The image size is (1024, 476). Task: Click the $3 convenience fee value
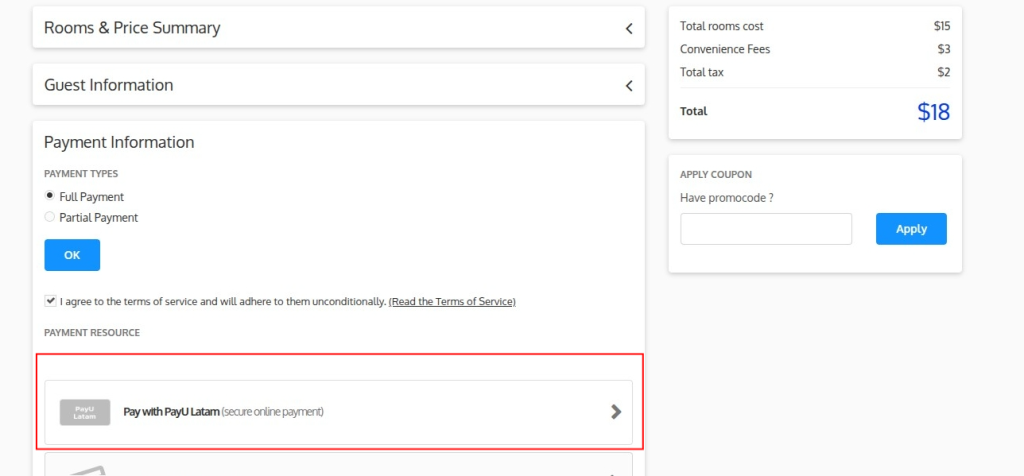pos(944,49)
